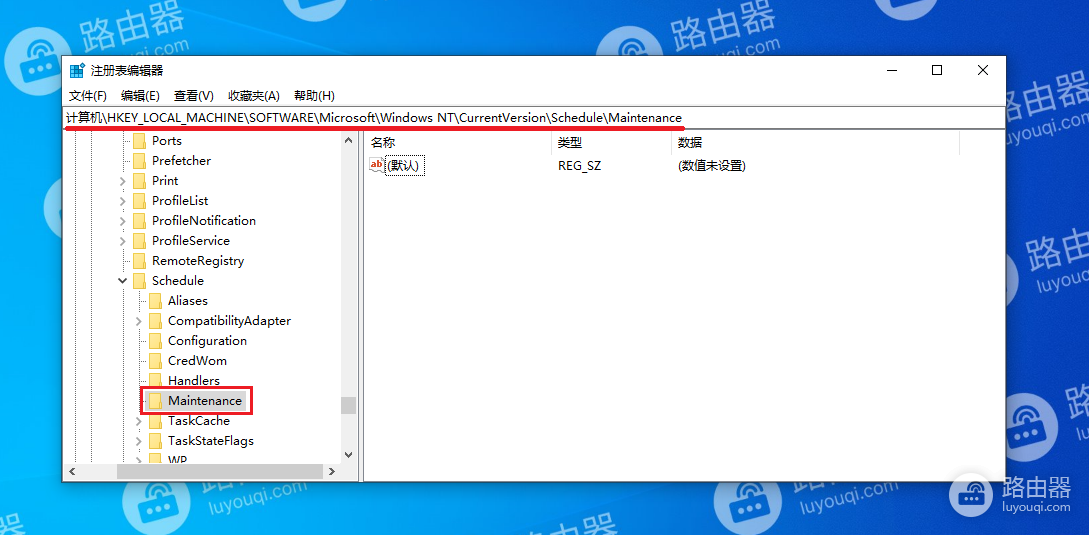Select the ProfileService folder icon
The height and width of the screenshot is (535, 1089).
[x=140, y=241]
